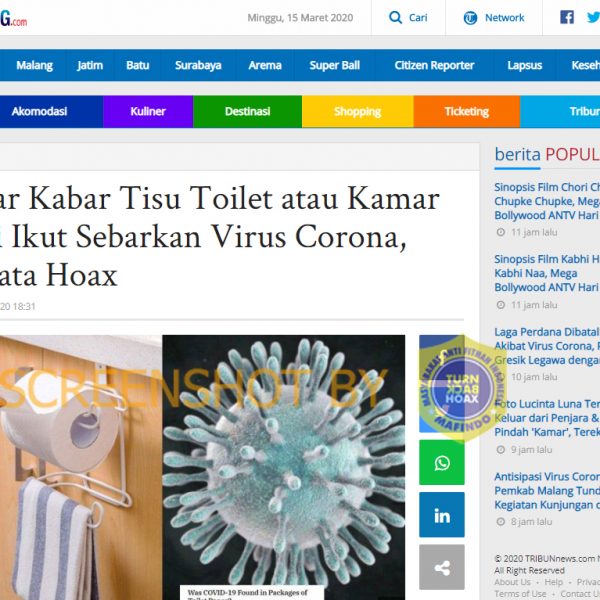600x600 pixels.
Task: Open the Facebook page icon in header
Action: tap(567, 17)
